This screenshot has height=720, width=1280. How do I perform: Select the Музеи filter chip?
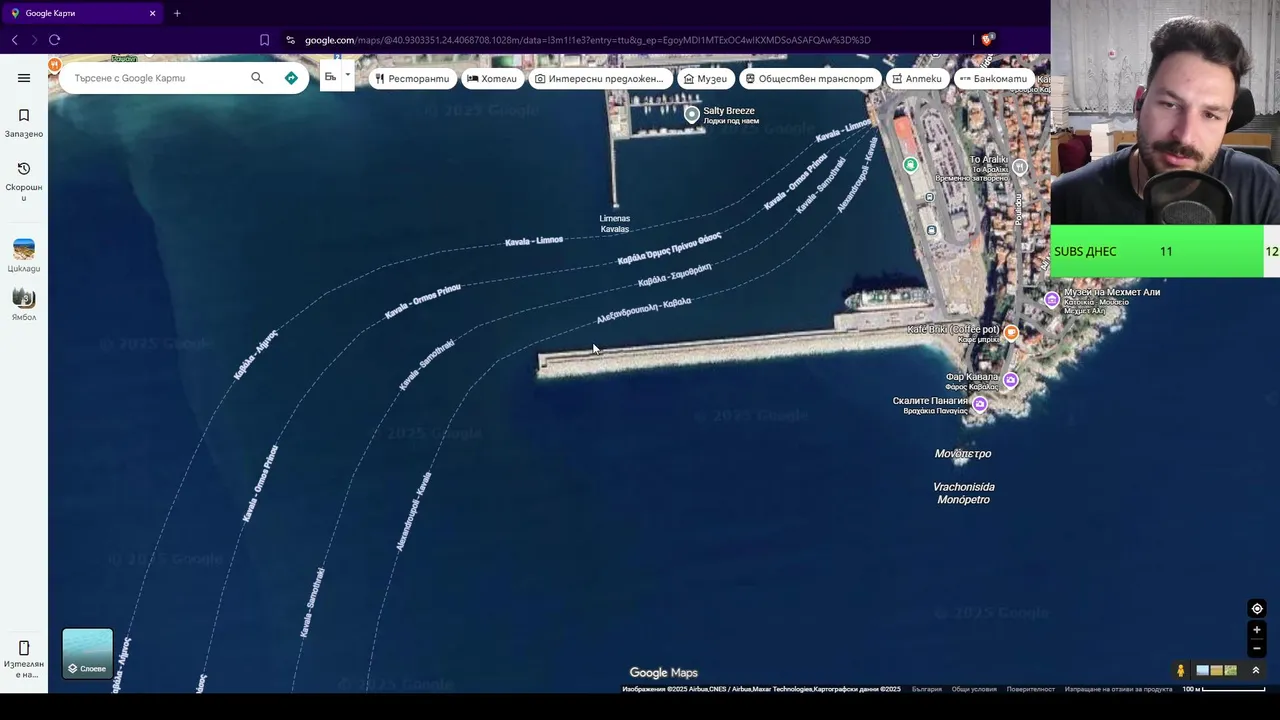(x=705, y=78)
